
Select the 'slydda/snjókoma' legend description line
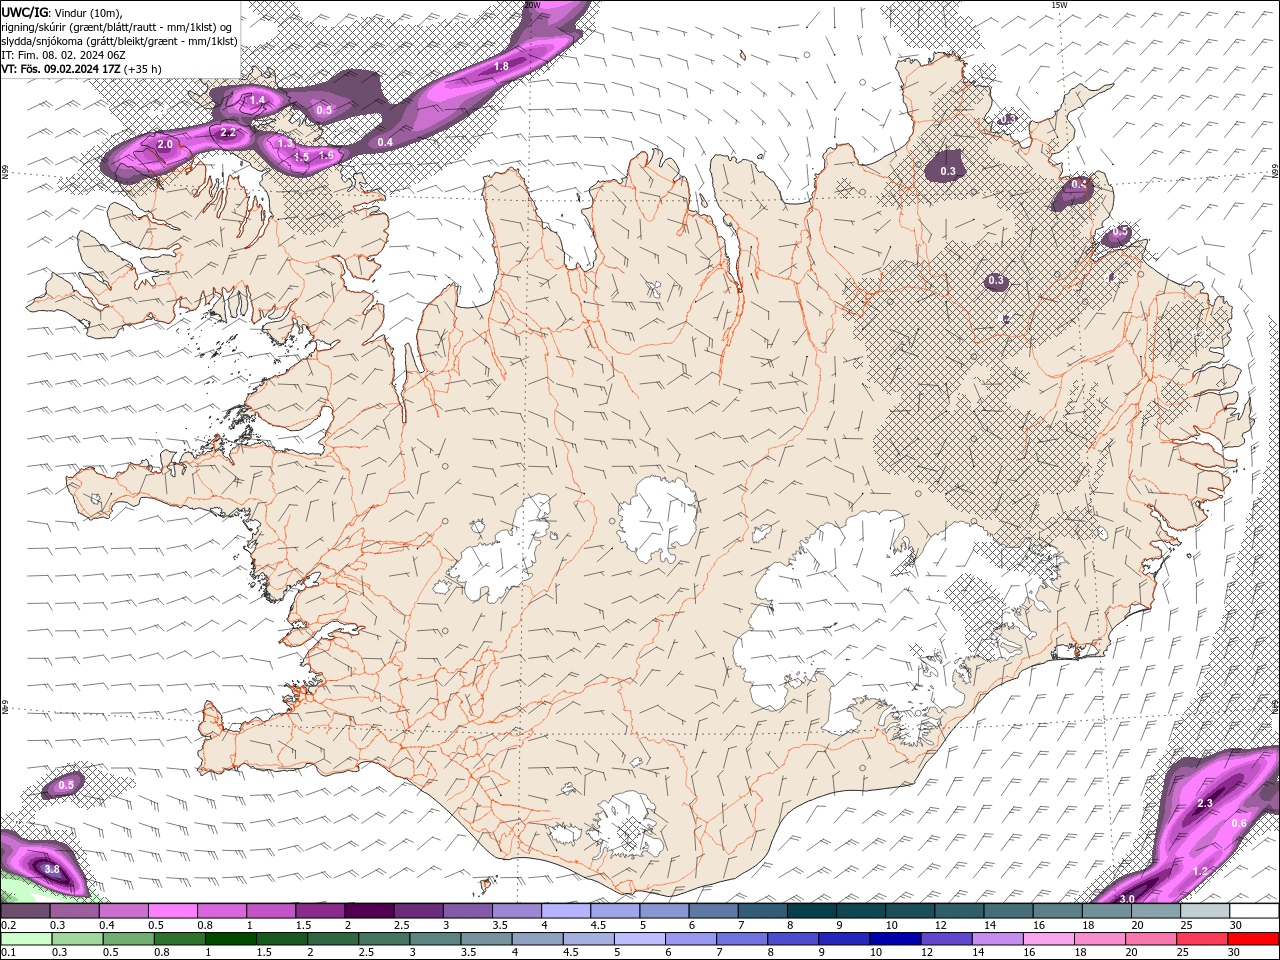120,41
